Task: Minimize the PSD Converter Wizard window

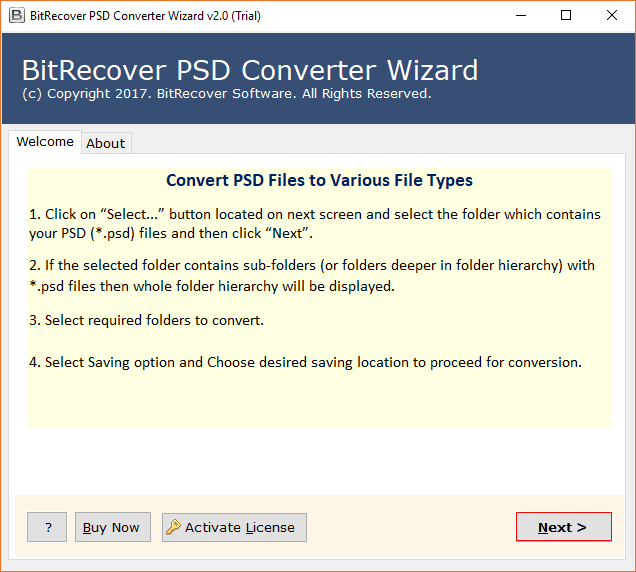Action: 521,16
